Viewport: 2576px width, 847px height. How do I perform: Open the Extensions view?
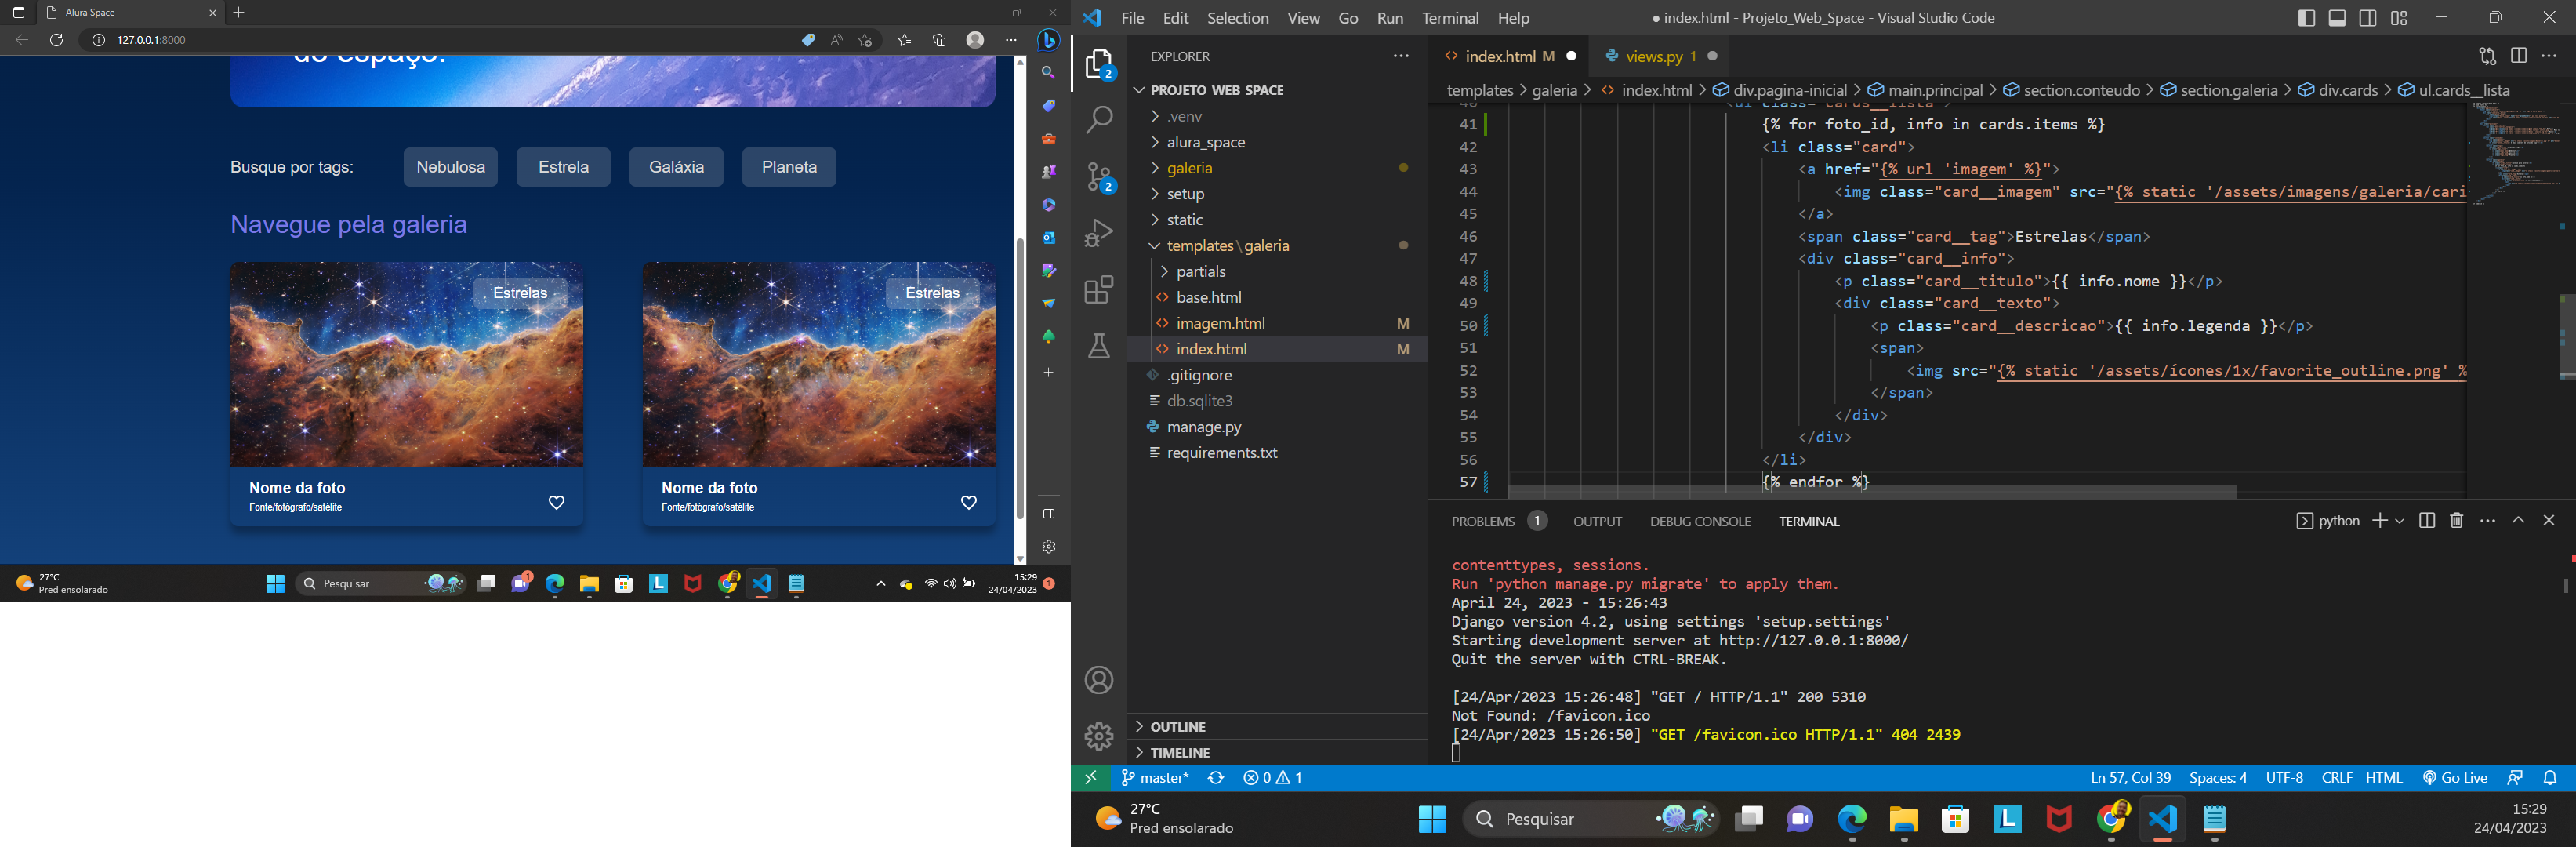click(x=1099, y=290)
